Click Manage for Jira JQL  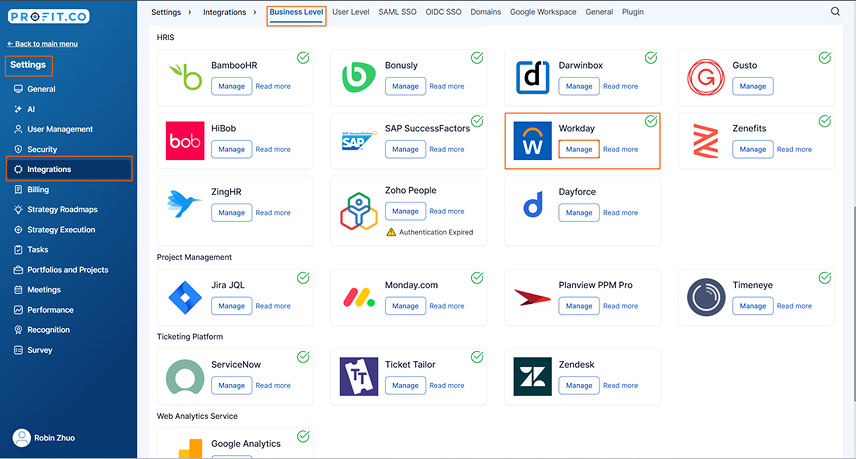(x=231, y=306)
